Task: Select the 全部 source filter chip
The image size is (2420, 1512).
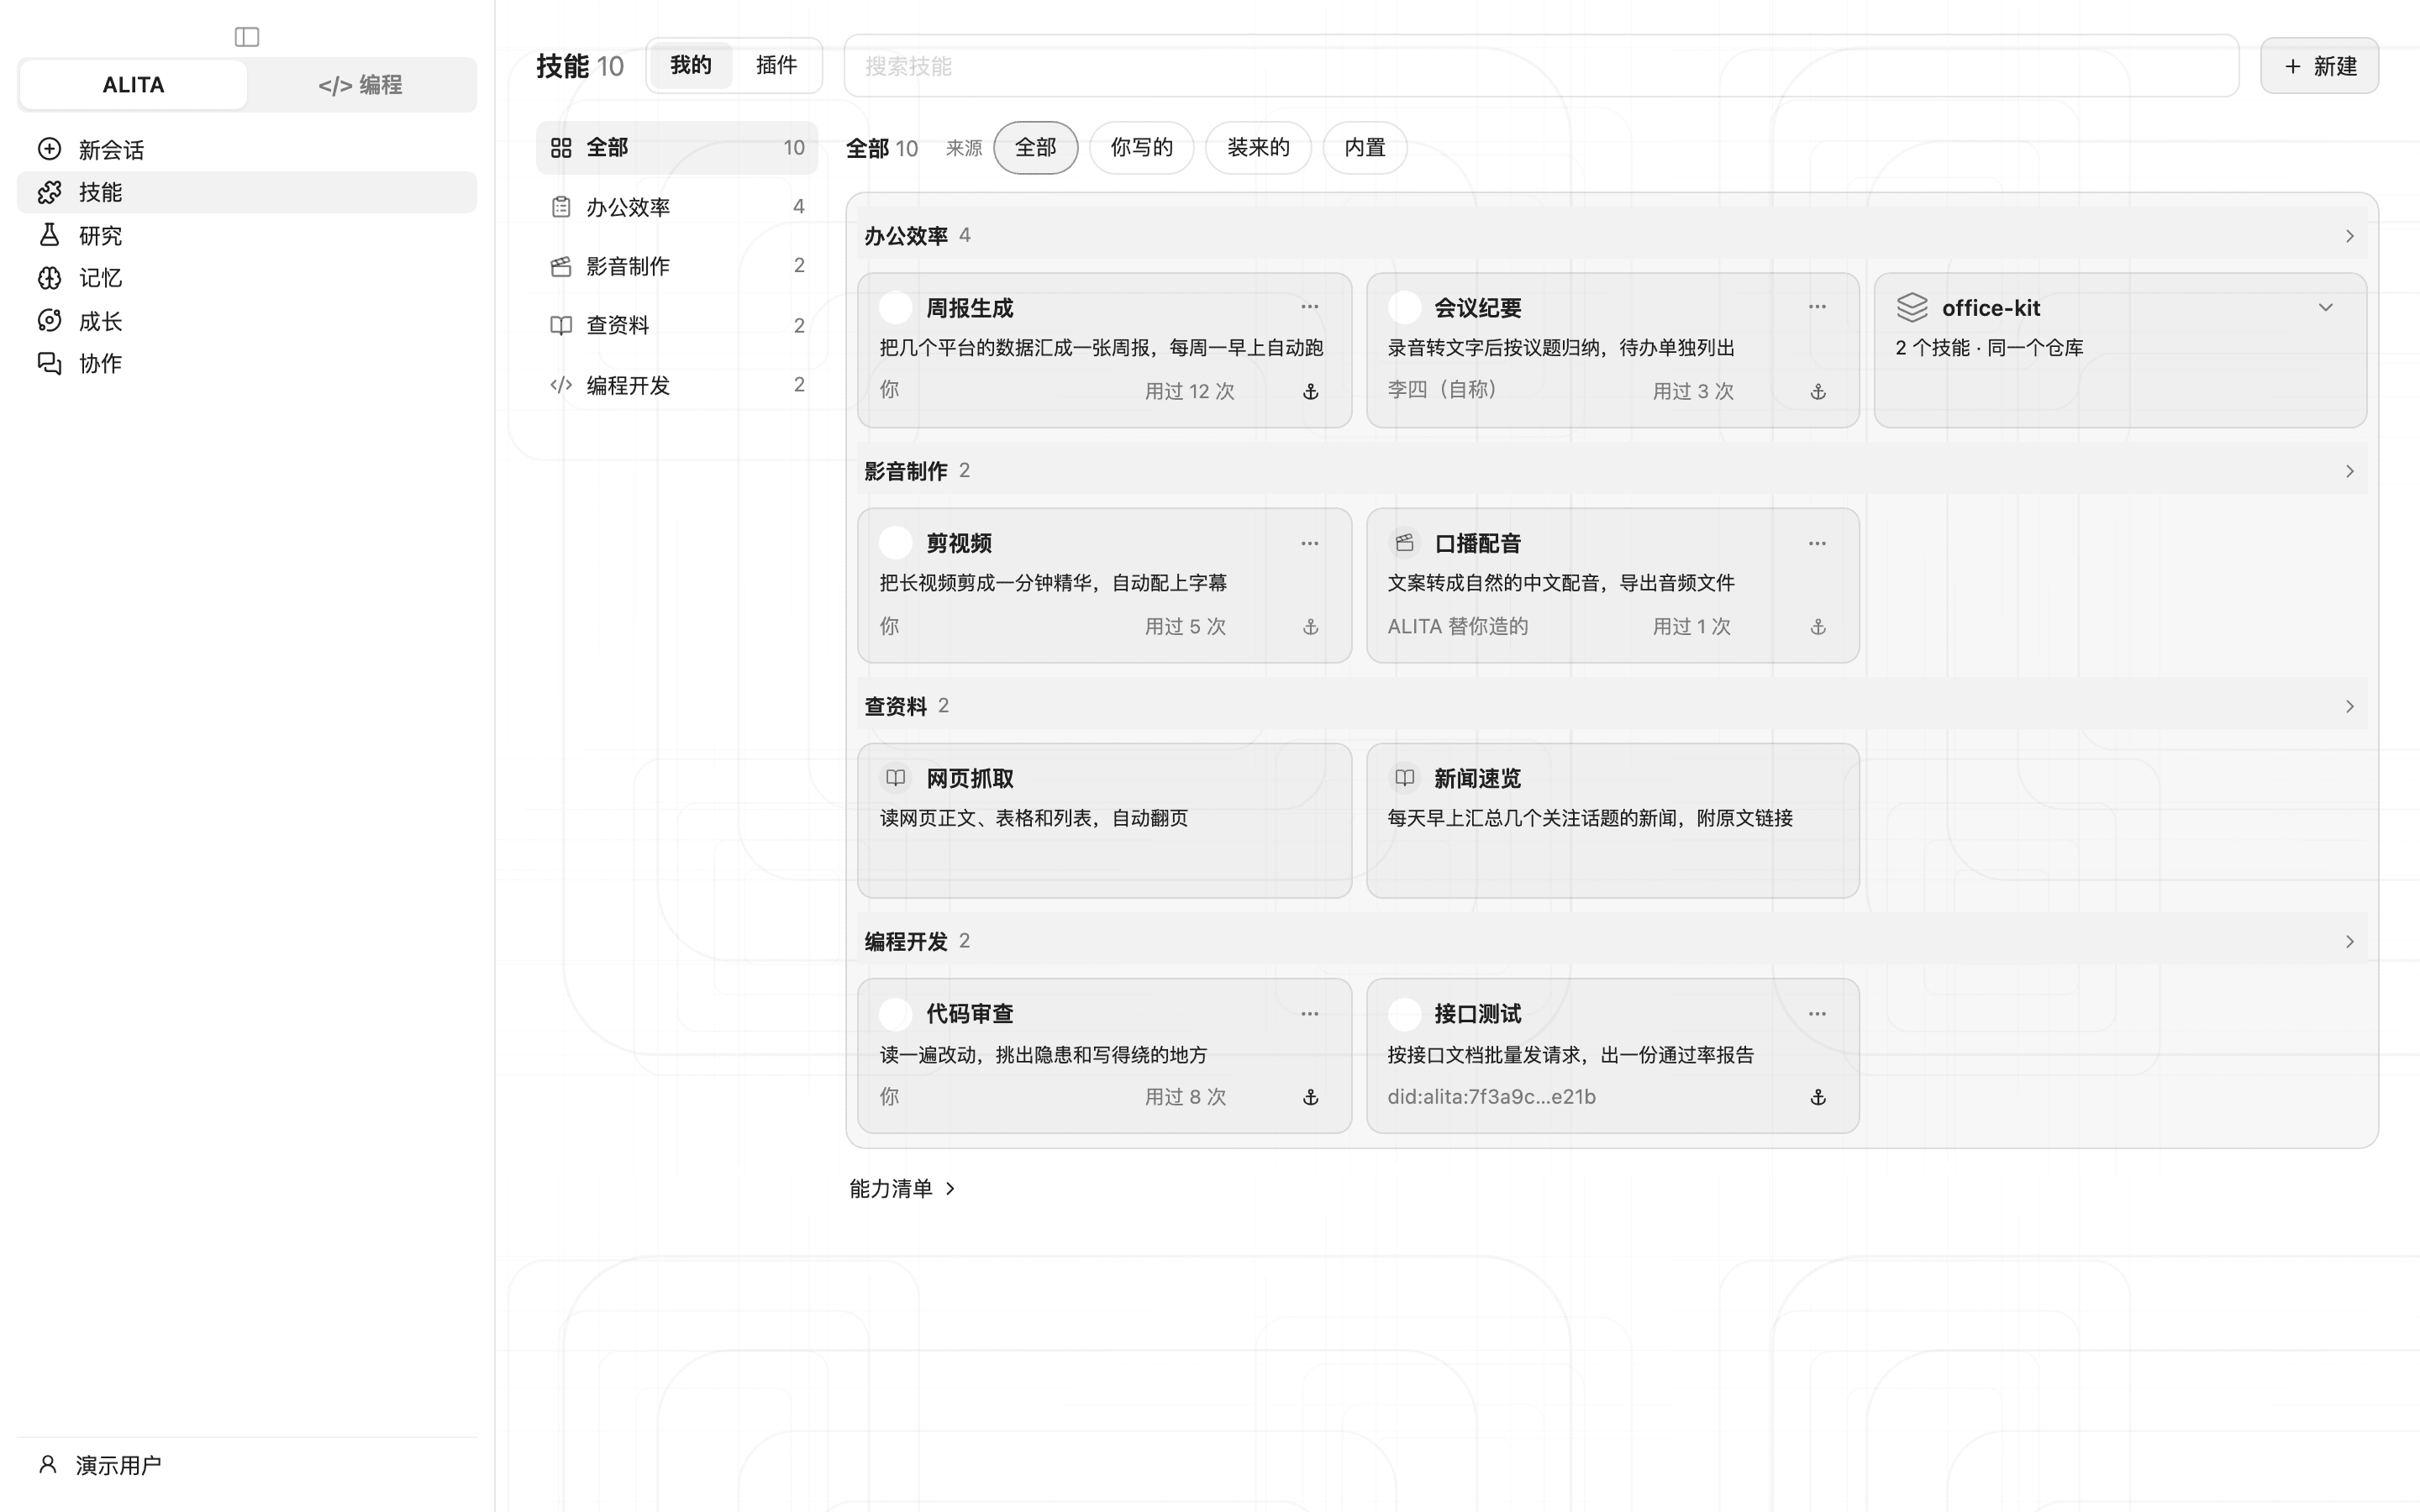Action: pyautogui.click(x=1035, y=148)
